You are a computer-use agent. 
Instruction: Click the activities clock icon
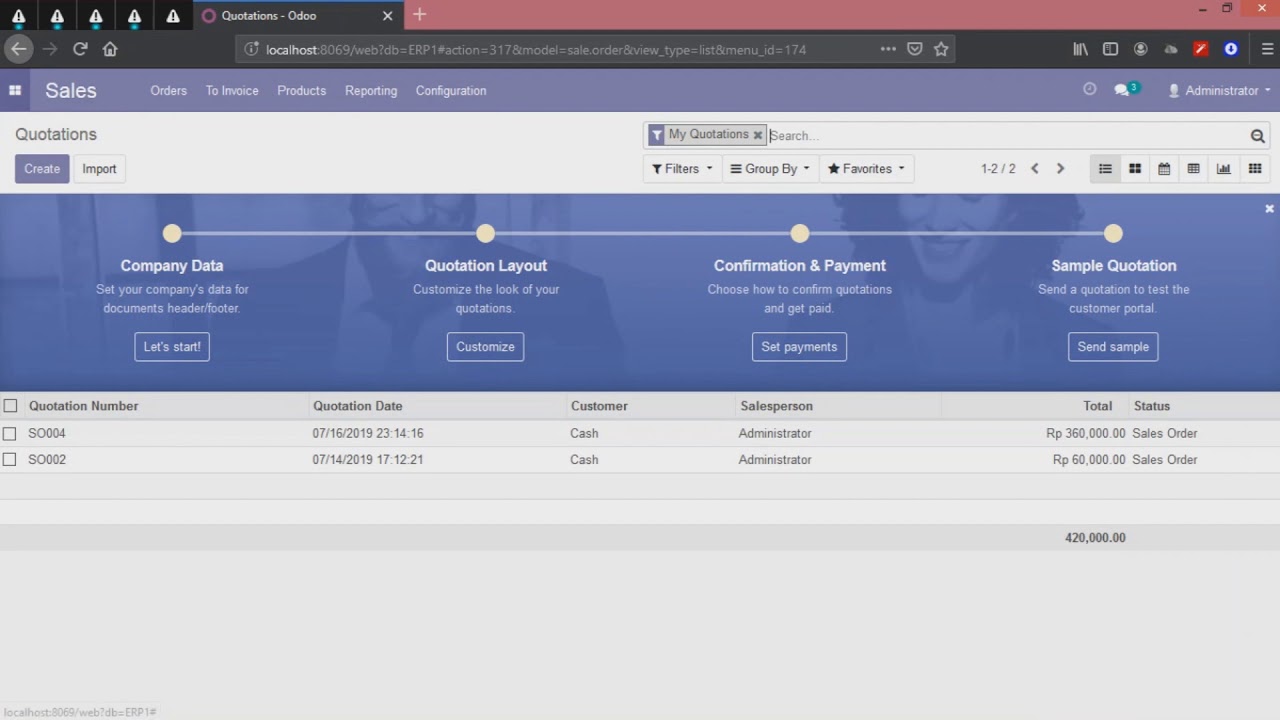(x=1090, y=89)
